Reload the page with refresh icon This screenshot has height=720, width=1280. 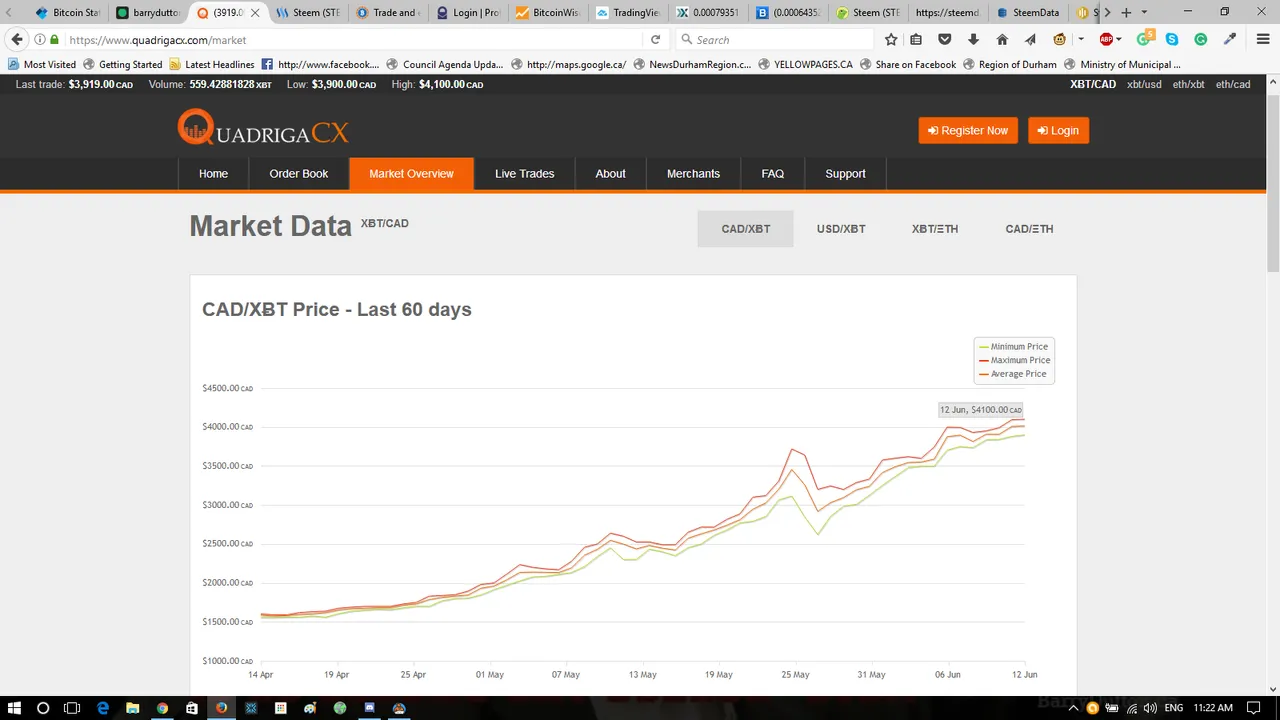tap(655, 40)
